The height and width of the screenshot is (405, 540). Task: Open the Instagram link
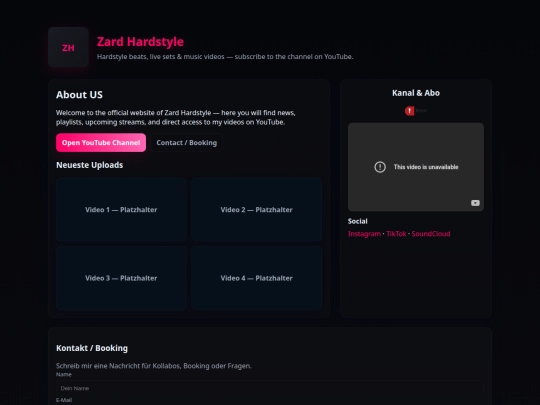click(364, 234)
